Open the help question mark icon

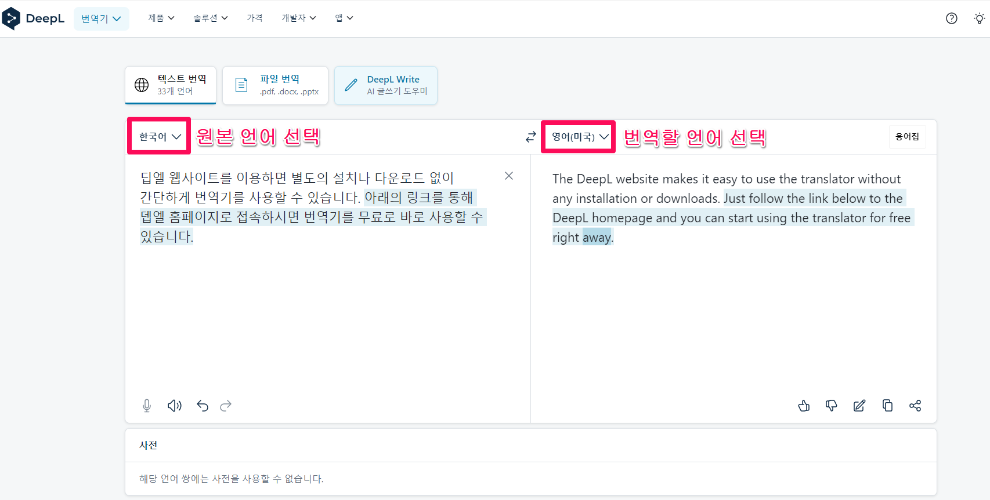coord(951,18)
